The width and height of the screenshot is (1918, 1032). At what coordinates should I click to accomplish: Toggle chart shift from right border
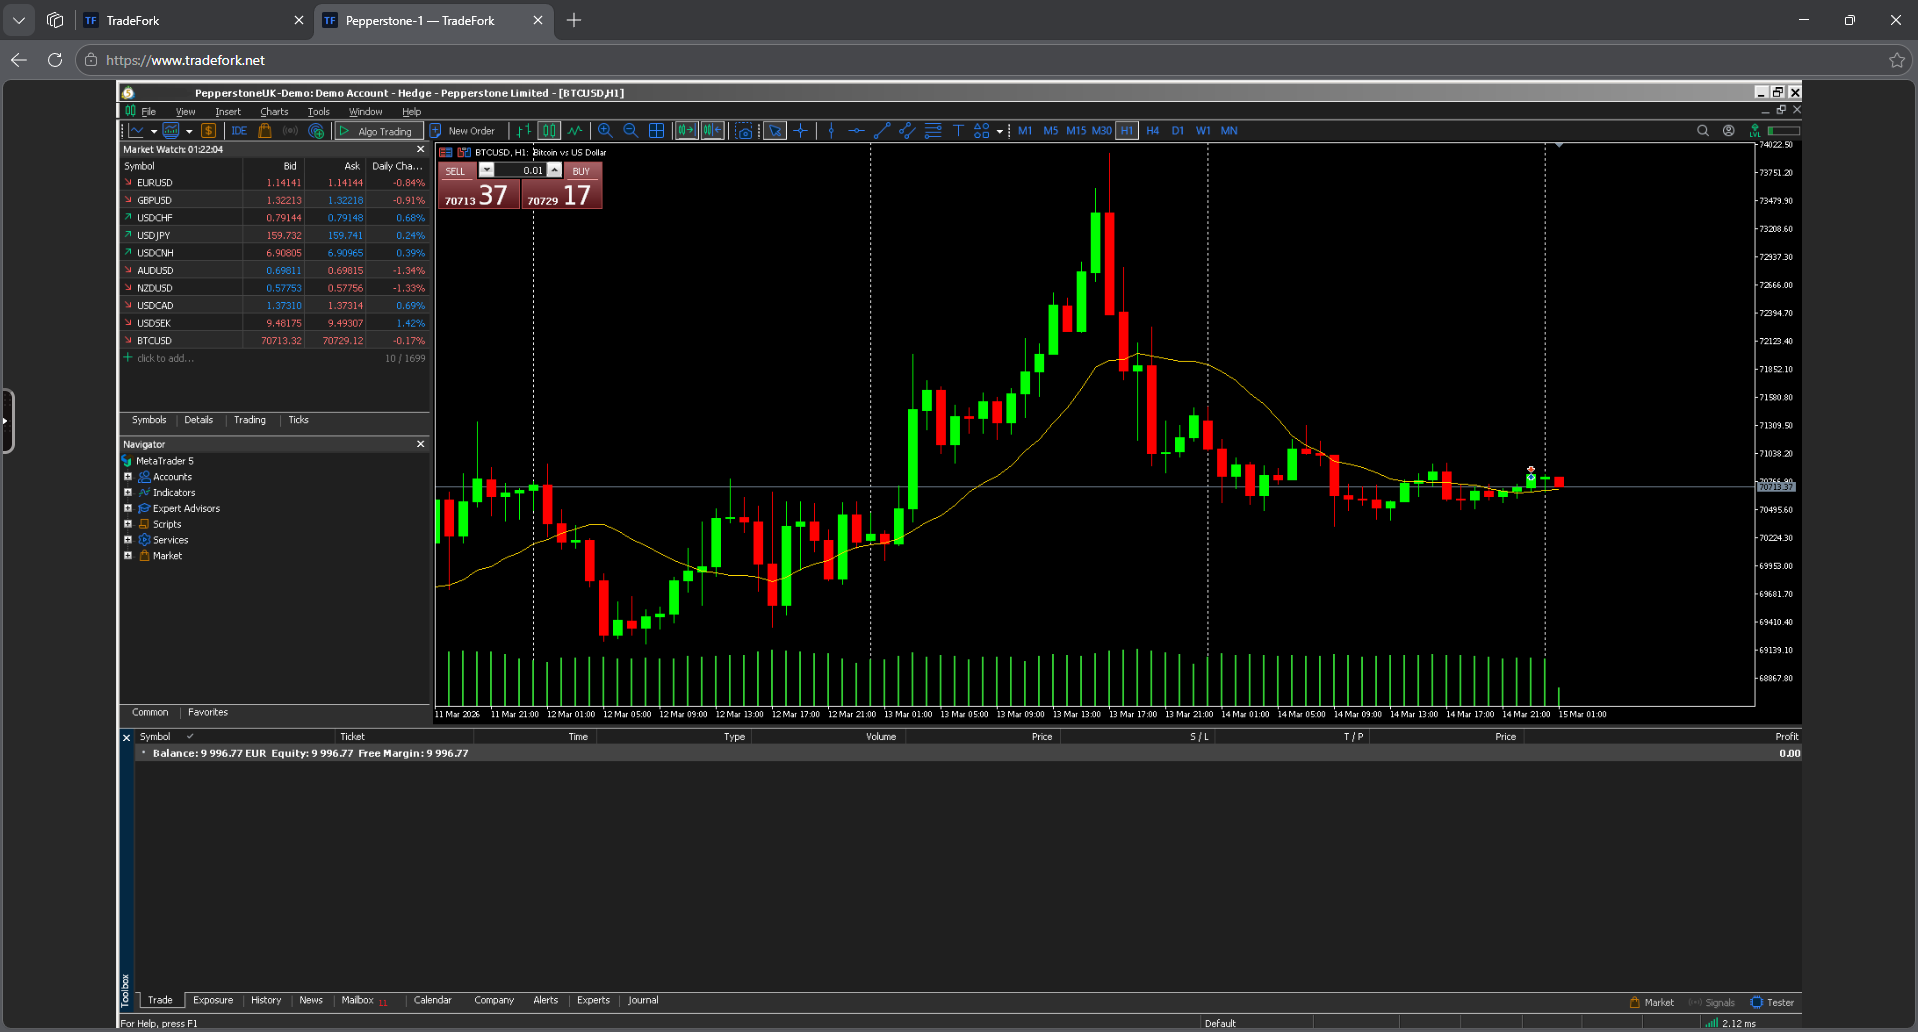point(712,131)
